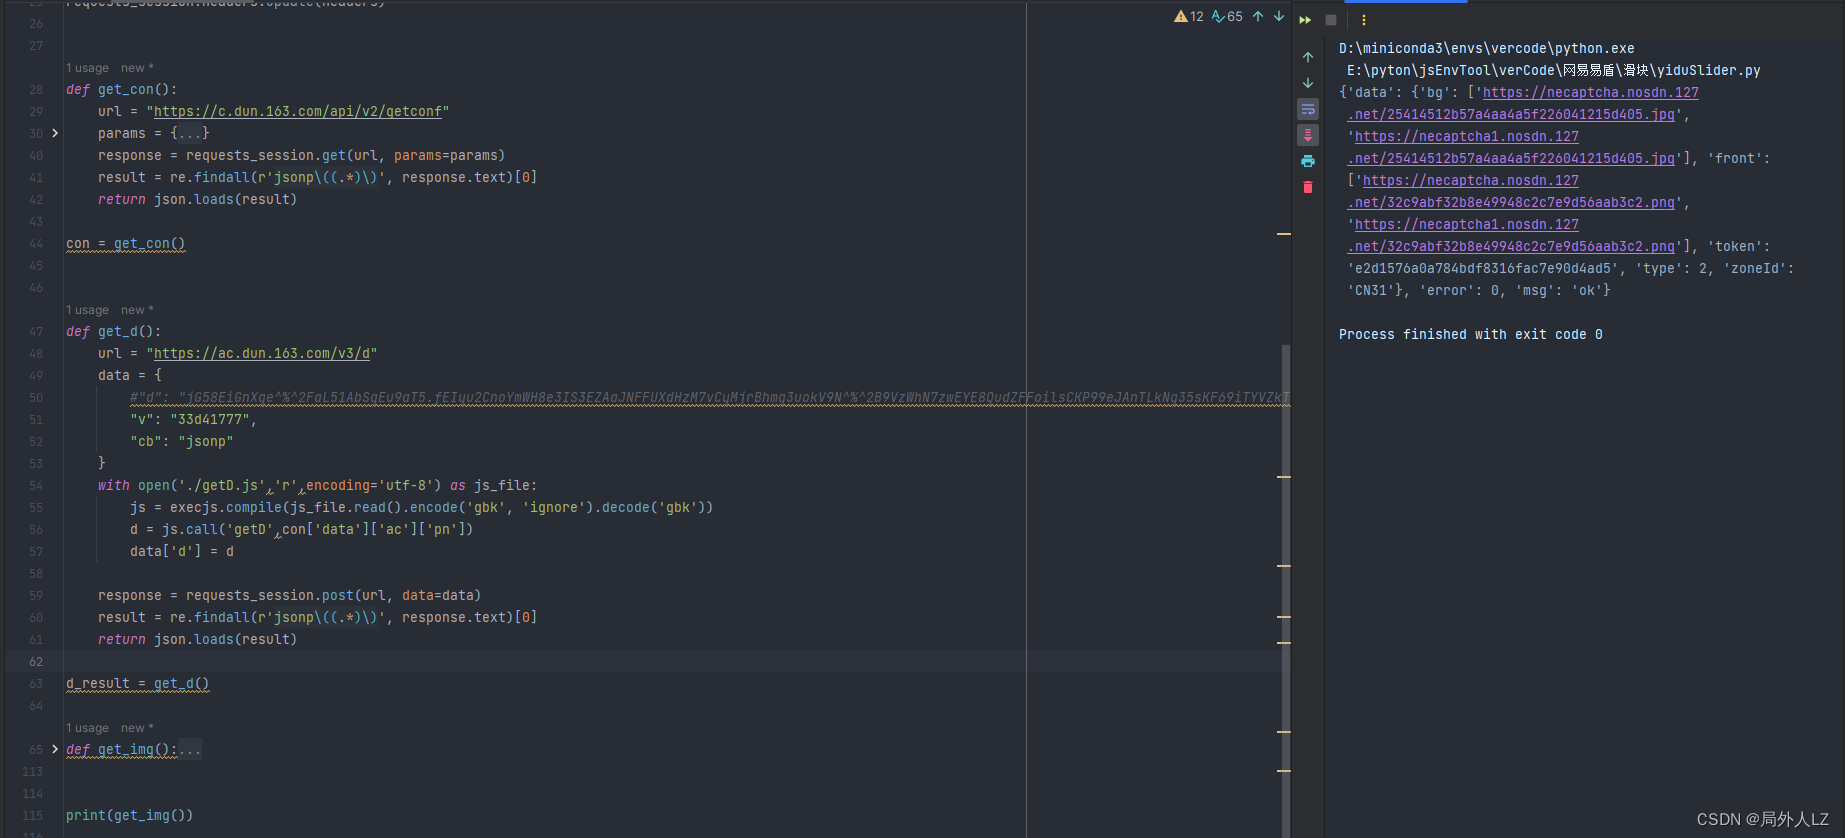
Task: Place cursor on 'd_result = get_d()' statement
Action: (137, 683)
